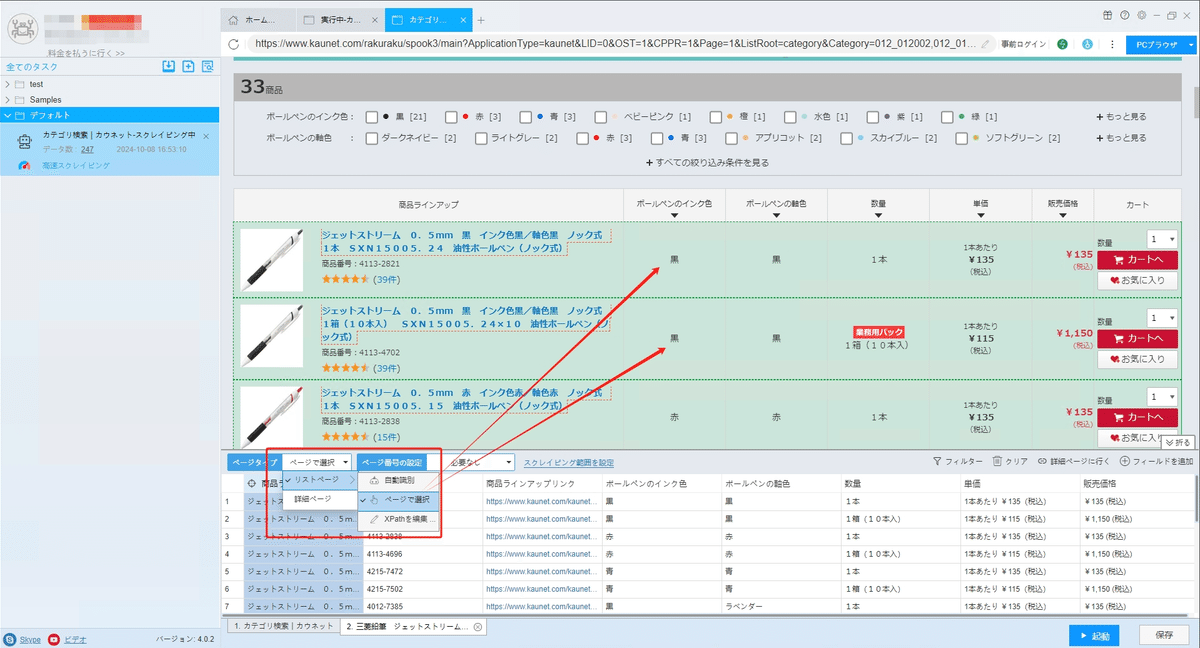Click the reload page icon beside URL

tap(234, 44)
